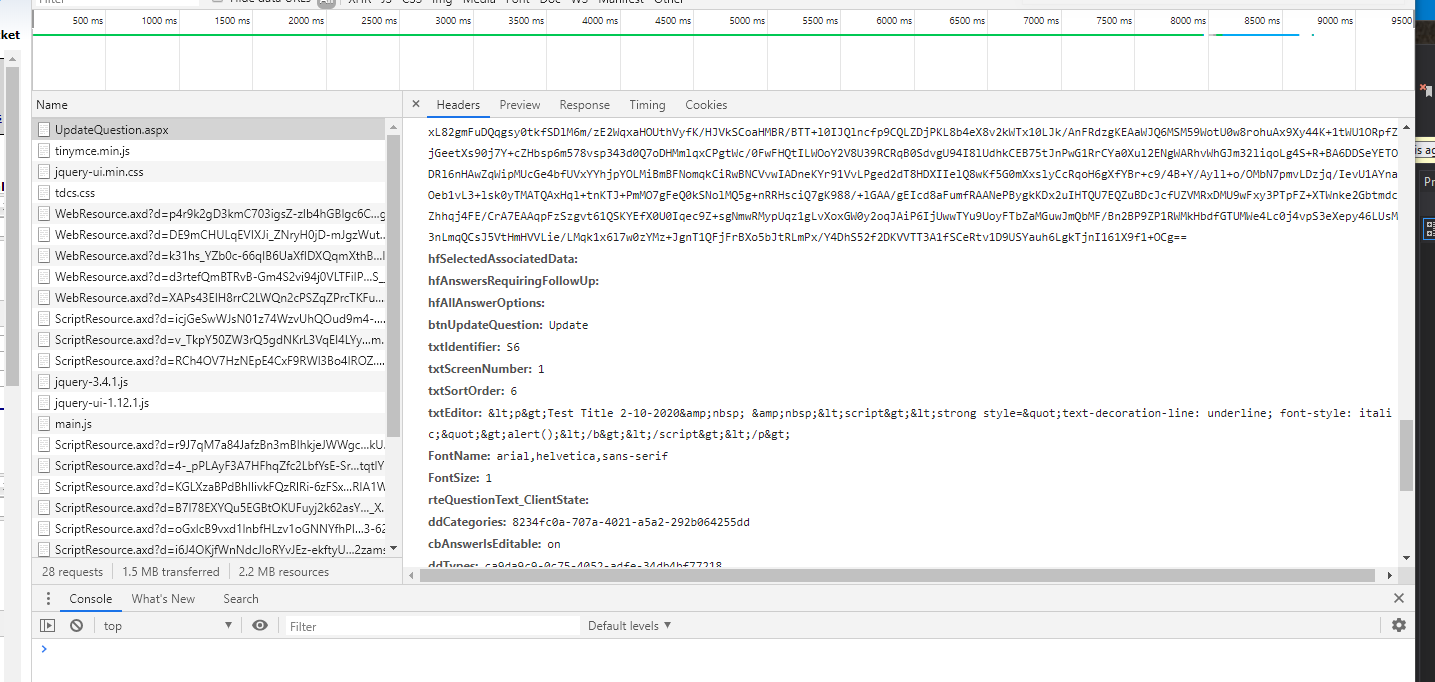Open the Cookies tab for the request
This screenshot has height=682, width=1435.
tap(706, 104)
